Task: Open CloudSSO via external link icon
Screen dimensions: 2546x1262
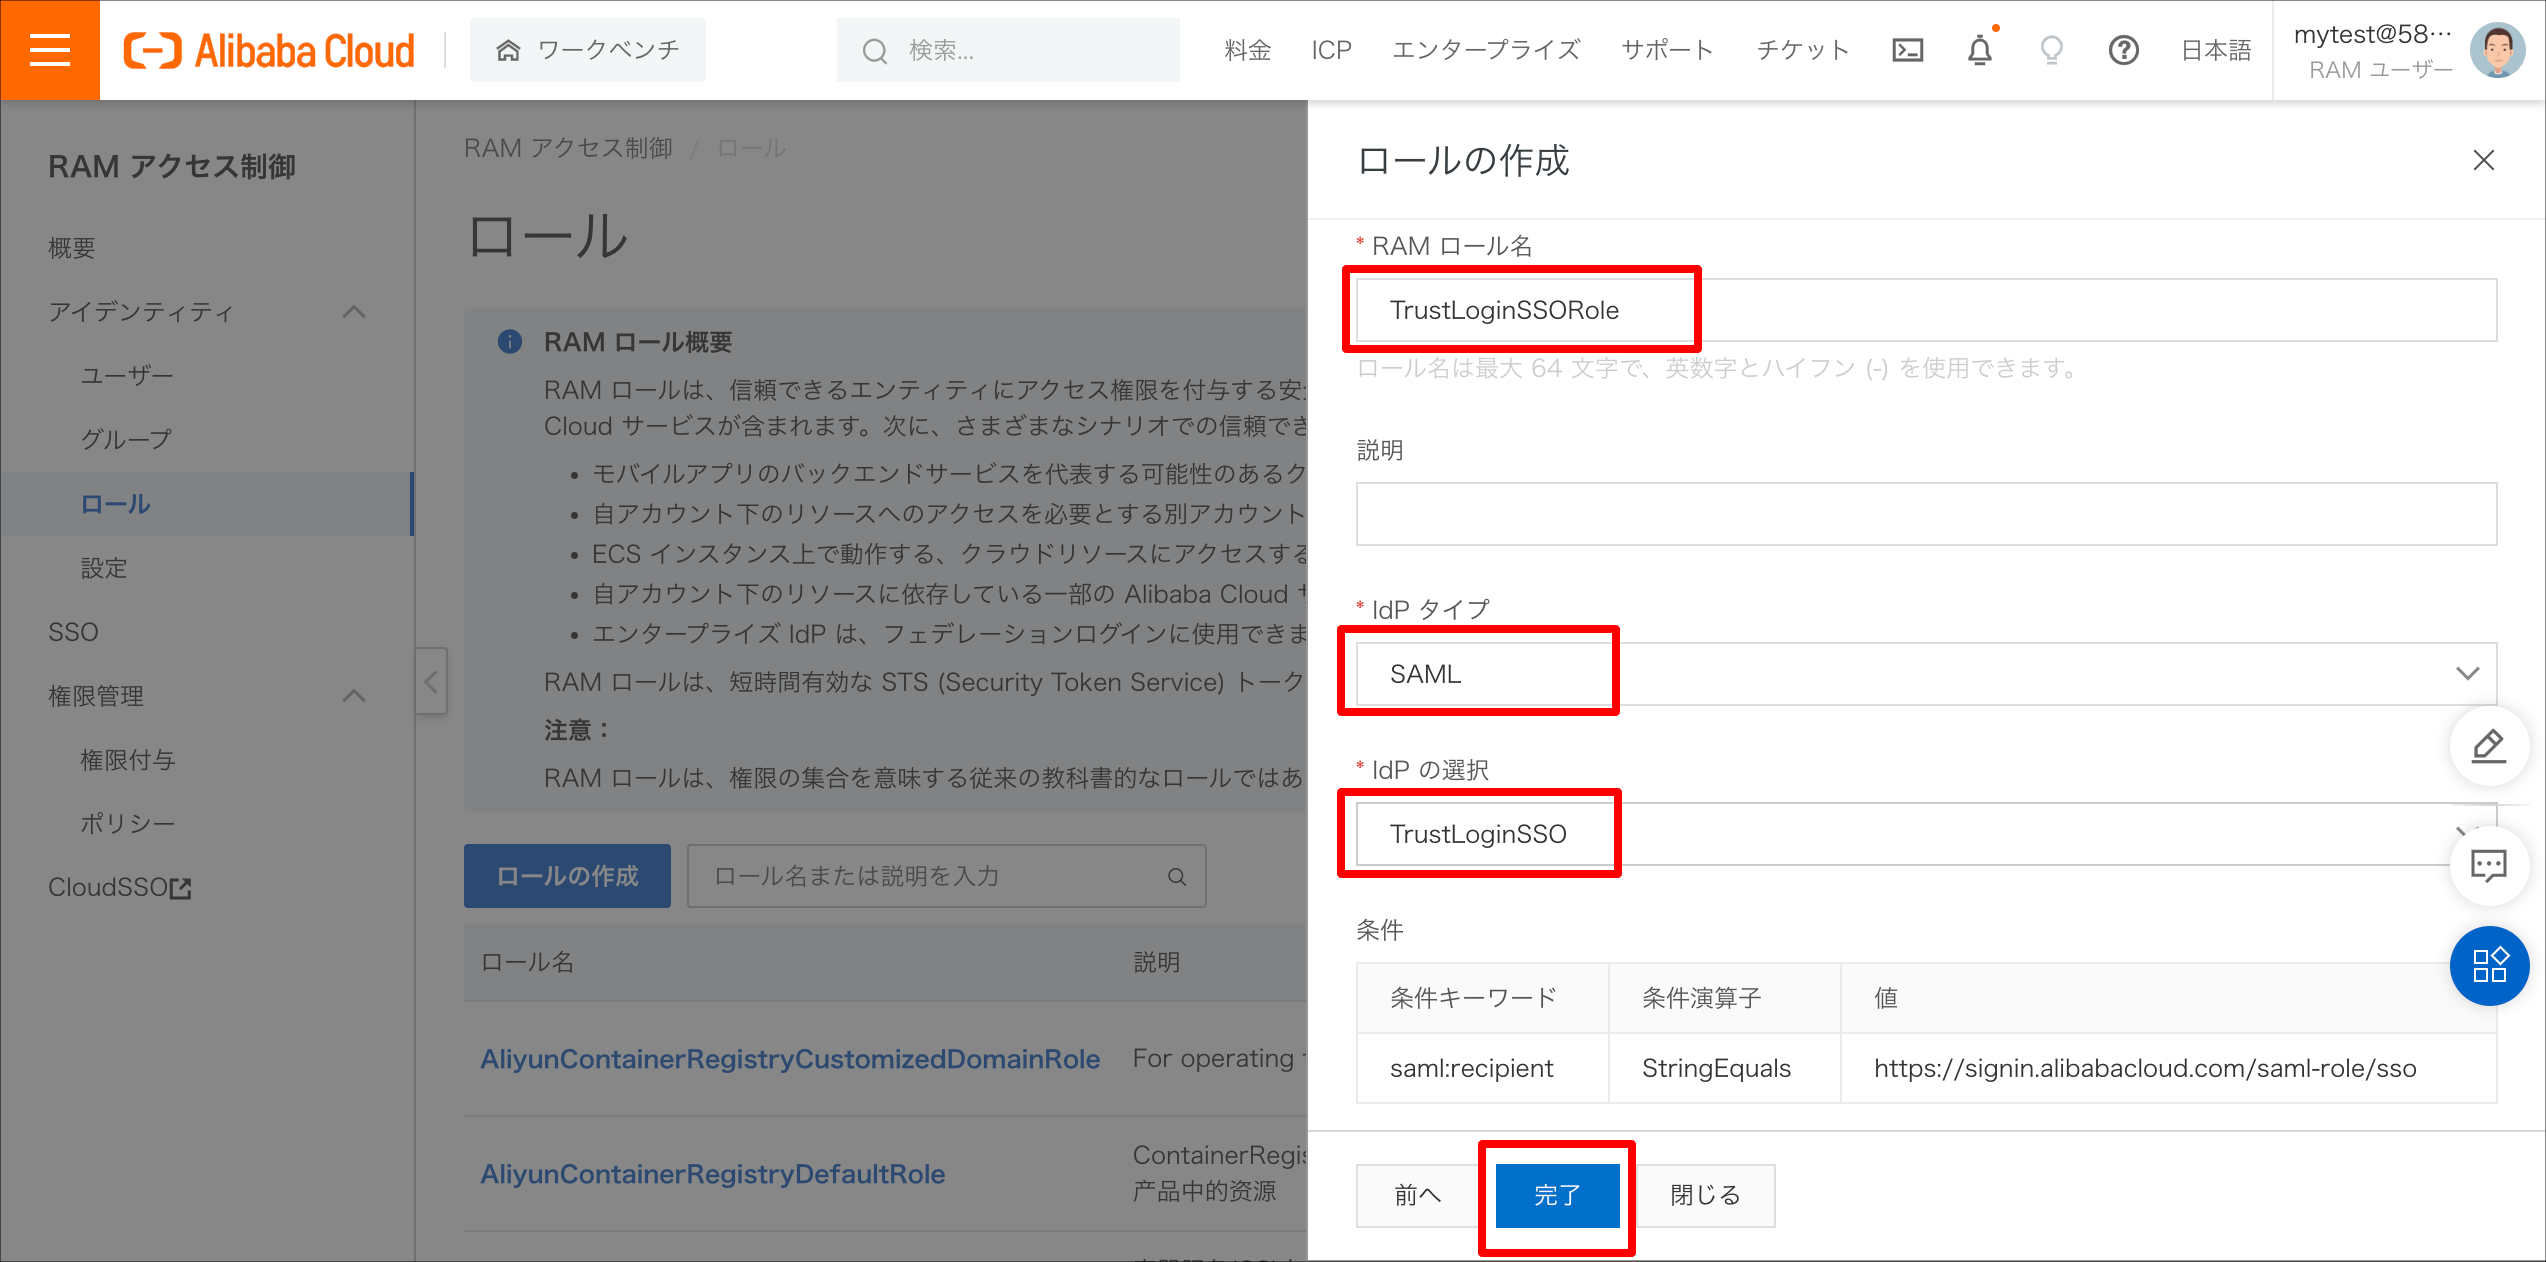Action: pyautogui.click(x=180, y=887)
